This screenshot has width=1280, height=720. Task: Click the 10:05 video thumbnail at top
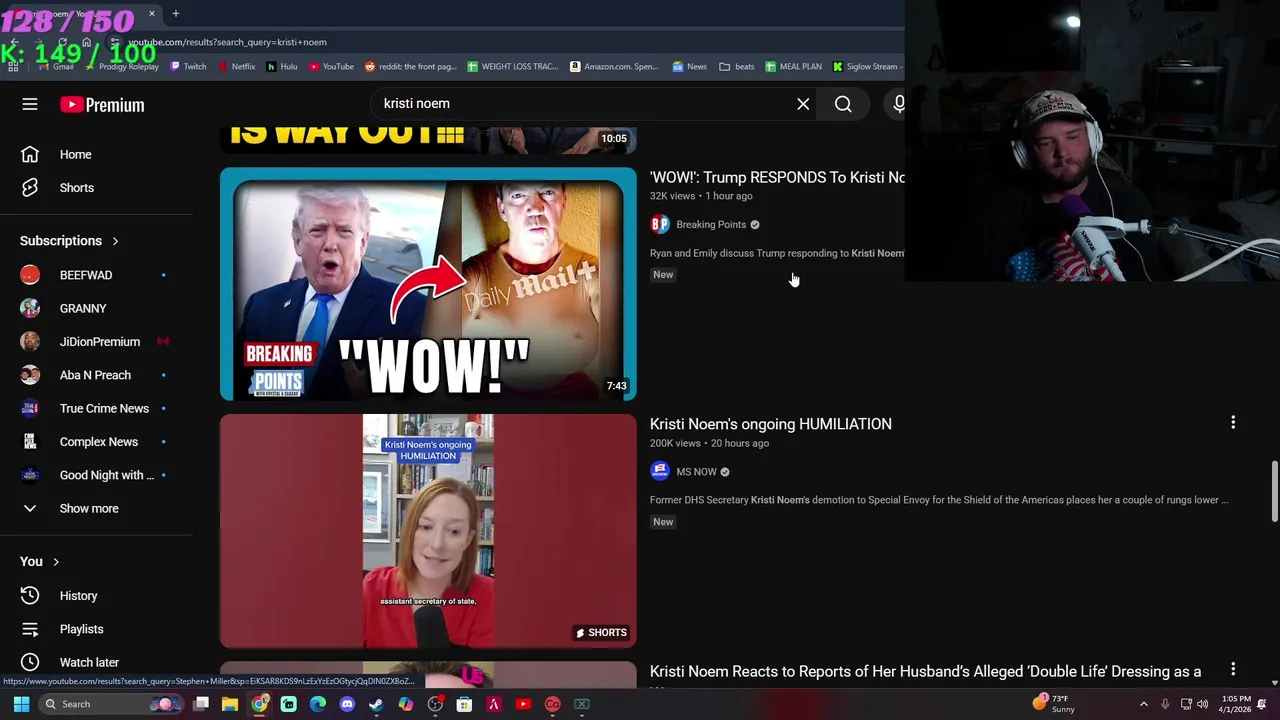coord(428,139)
